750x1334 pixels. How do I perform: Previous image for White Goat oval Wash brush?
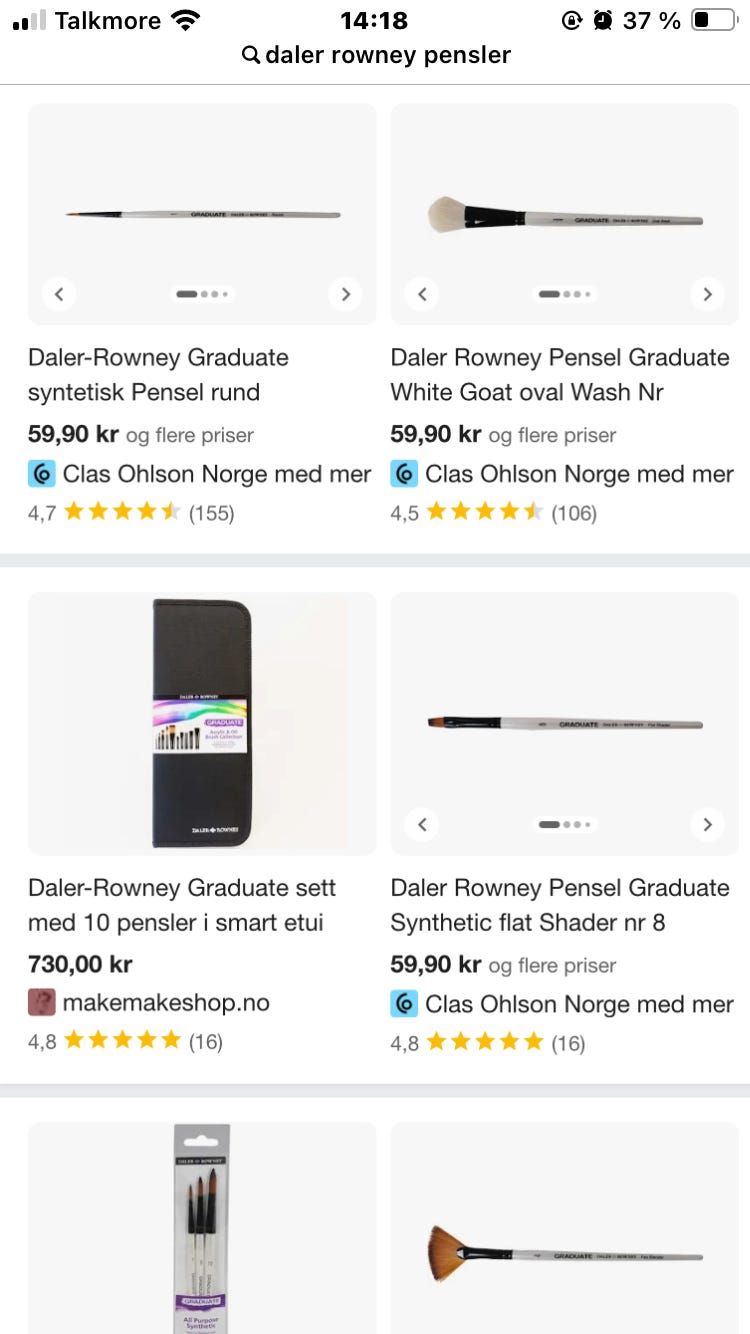[422, 294]
